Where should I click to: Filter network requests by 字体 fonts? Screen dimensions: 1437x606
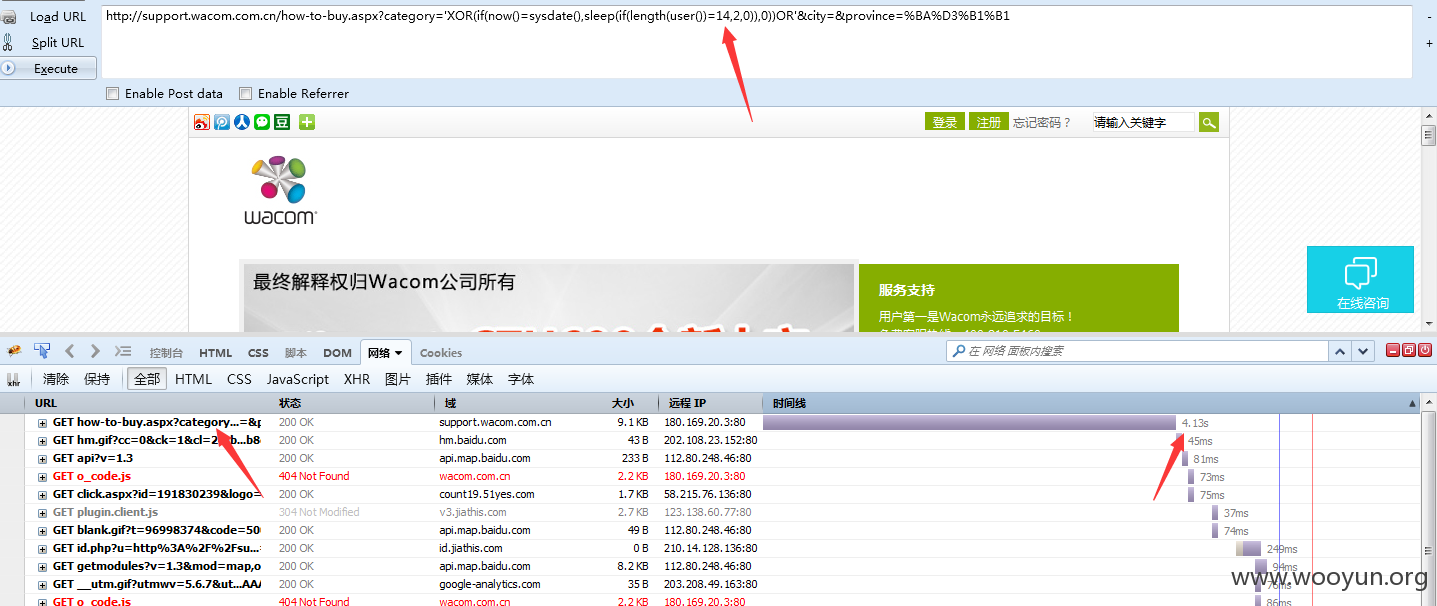(x=521, y=379)
